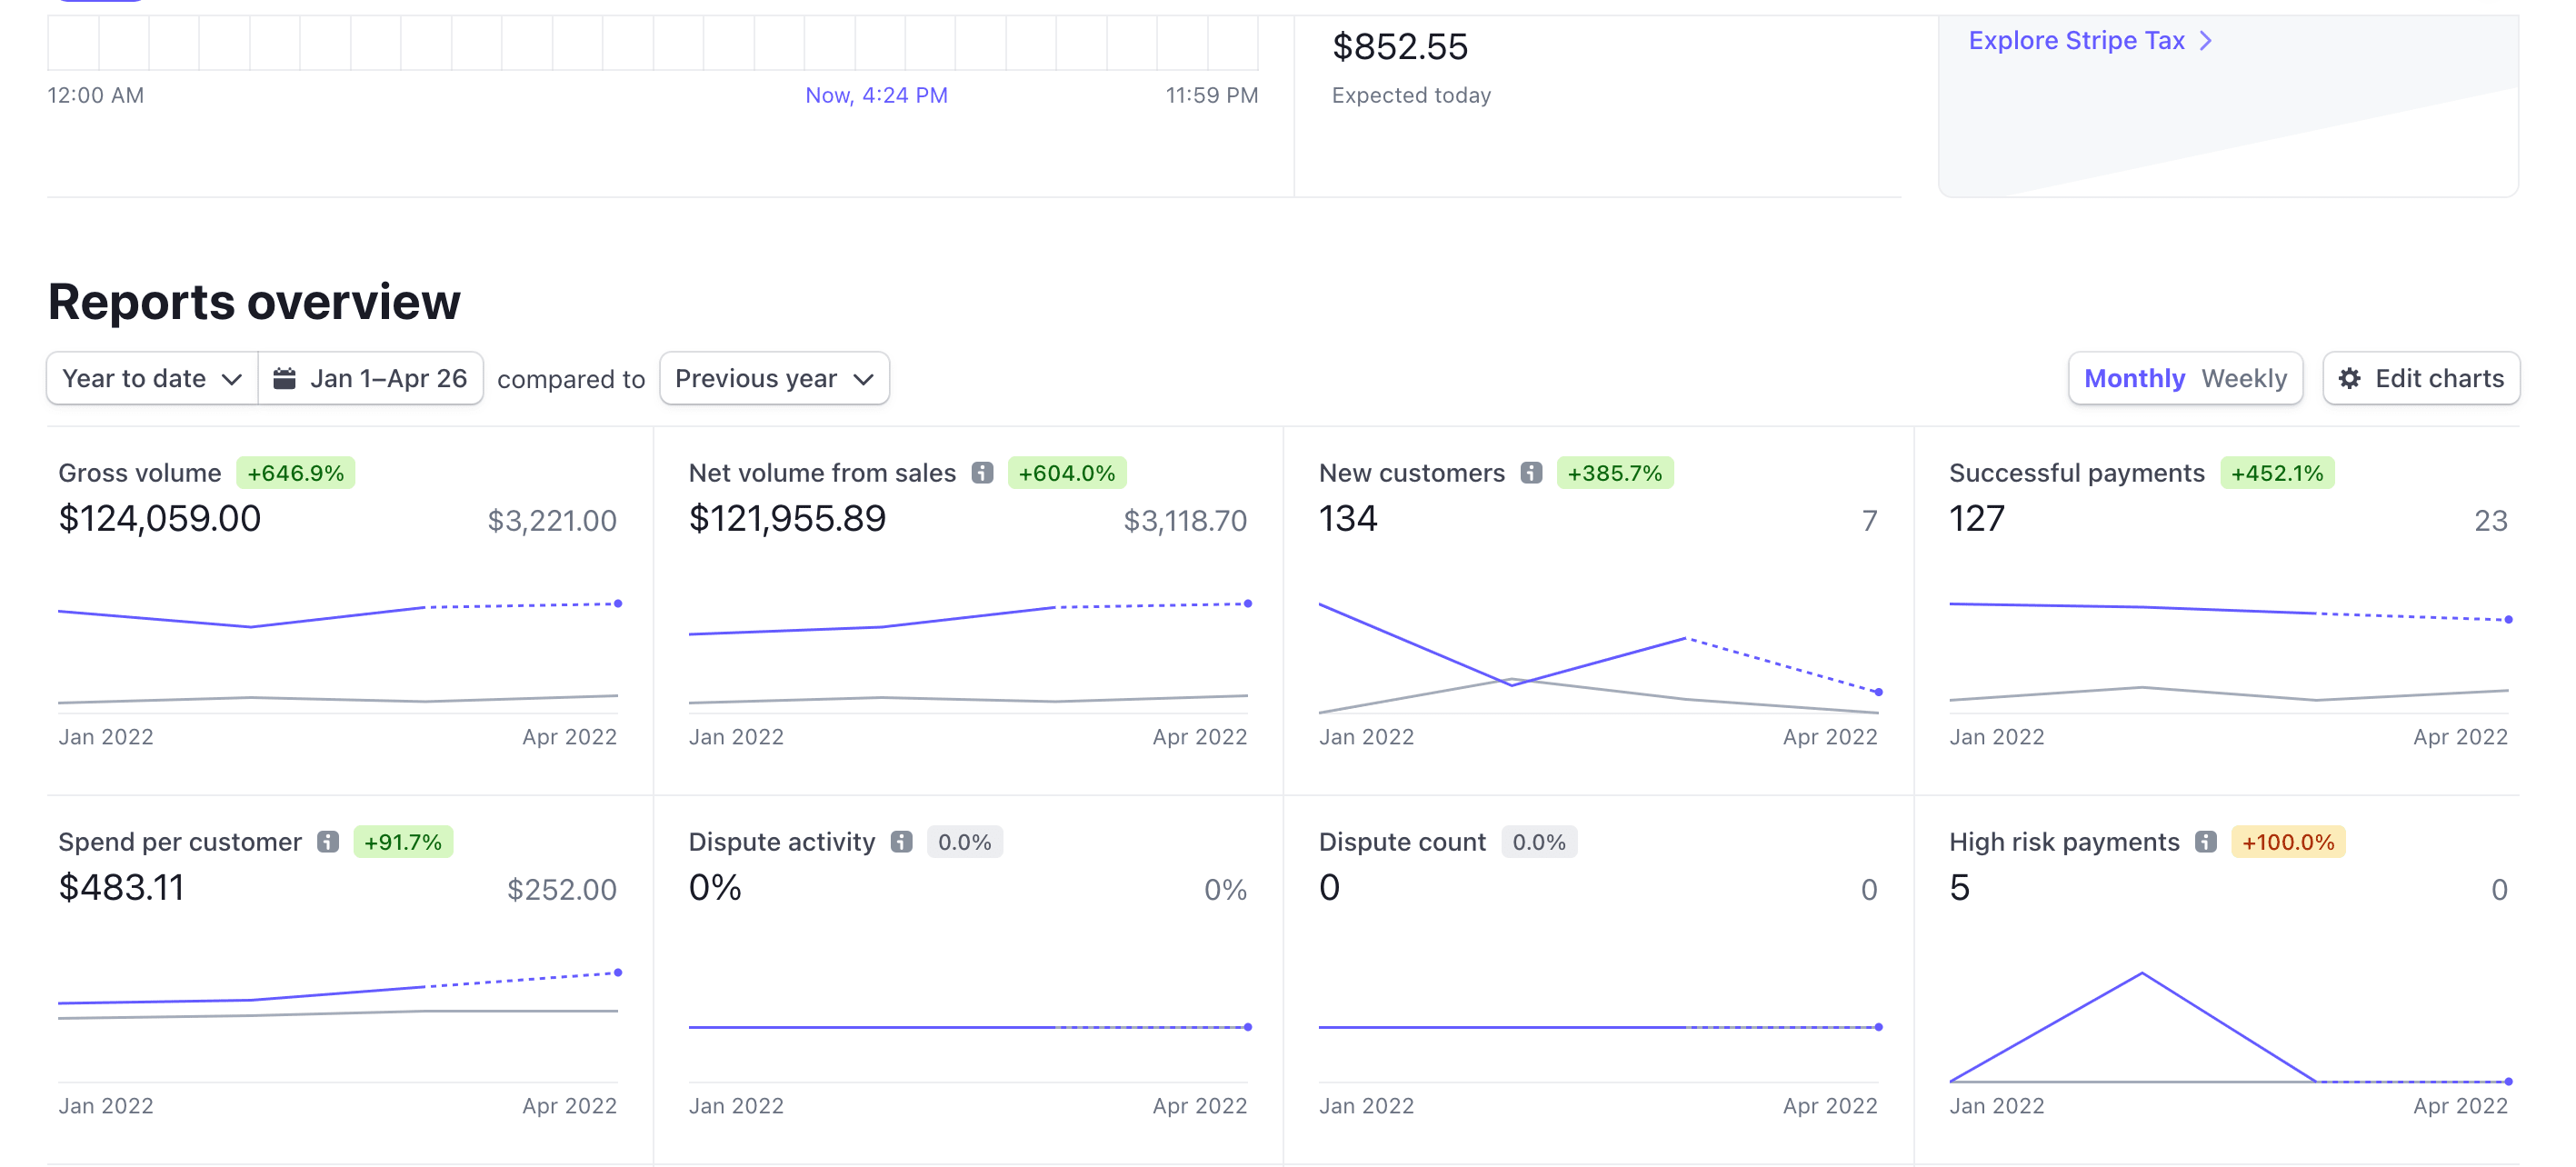Select Monthly chart granularity
The image size is (2576, 1167).
[2133, 379]
